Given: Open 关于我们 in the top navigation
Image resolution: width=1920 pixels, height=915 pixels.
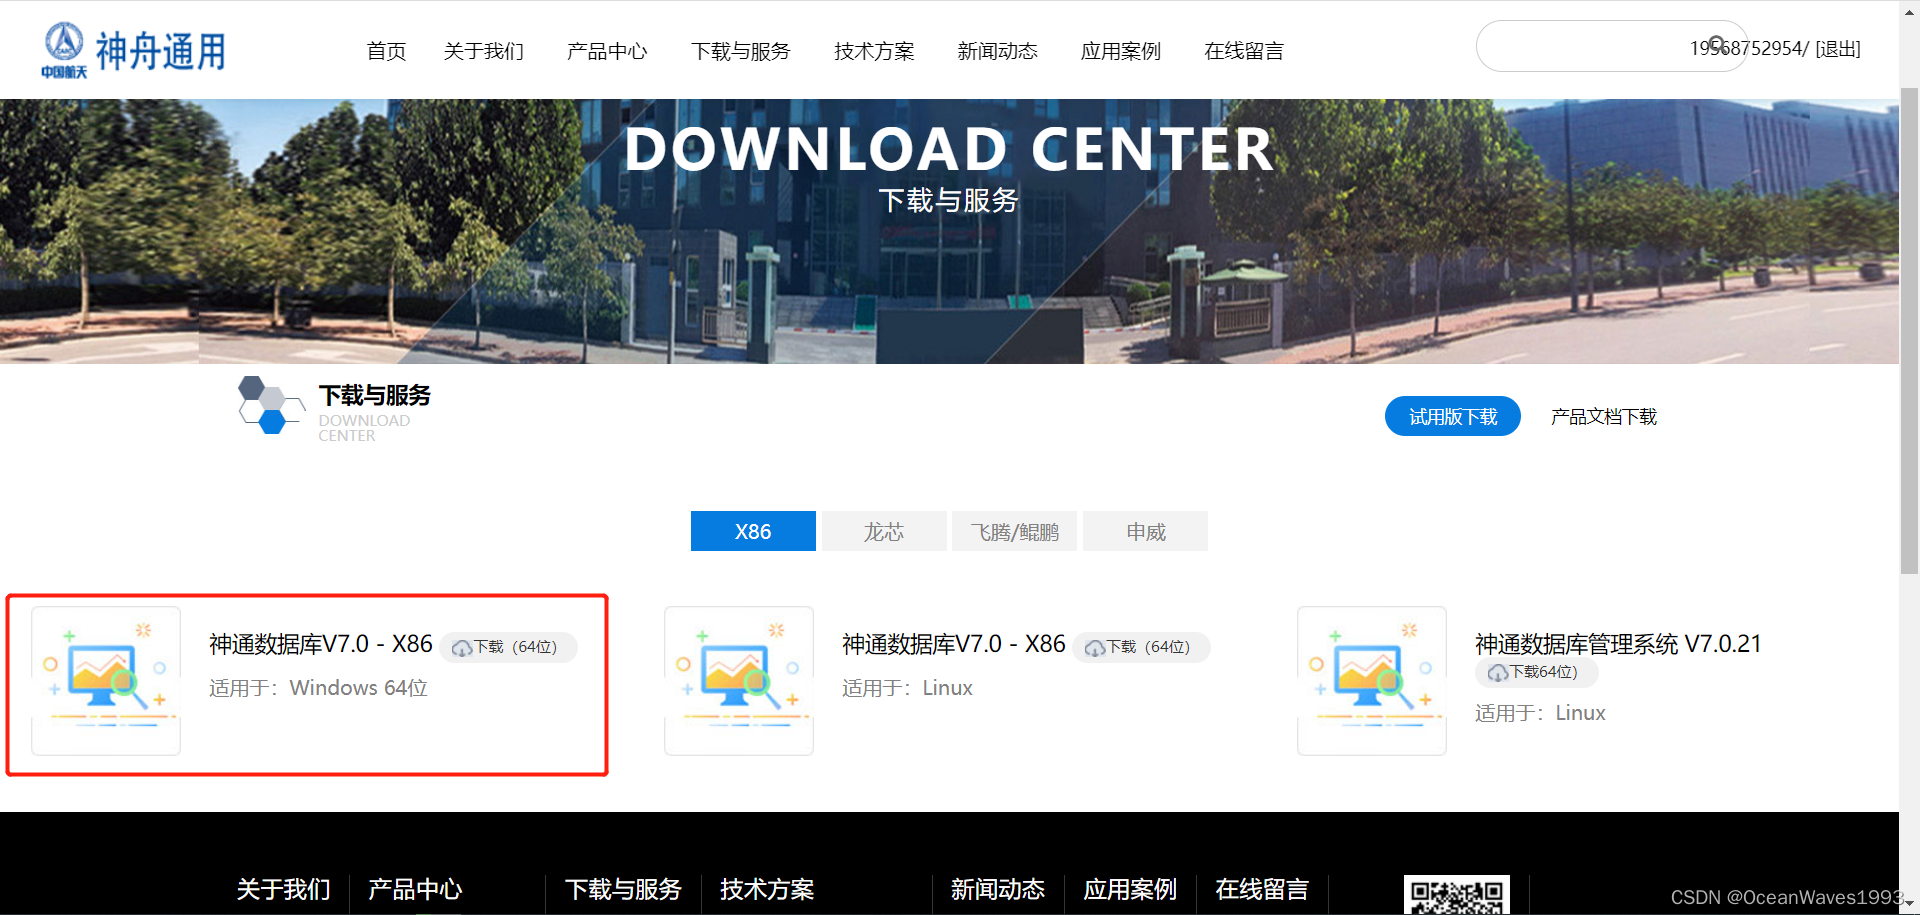Looking at the screenshot, I should coord(484,51).
